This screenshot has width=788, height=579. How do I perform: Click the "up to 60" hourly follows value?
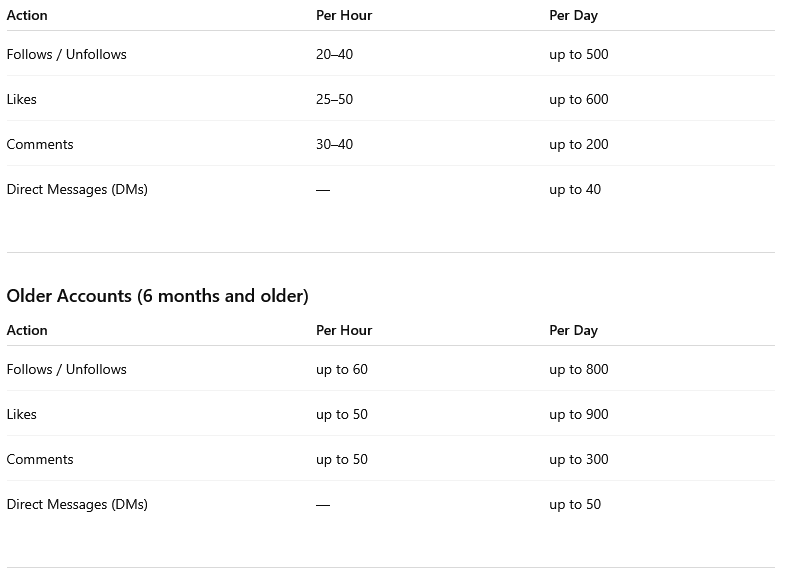point(342,370)
